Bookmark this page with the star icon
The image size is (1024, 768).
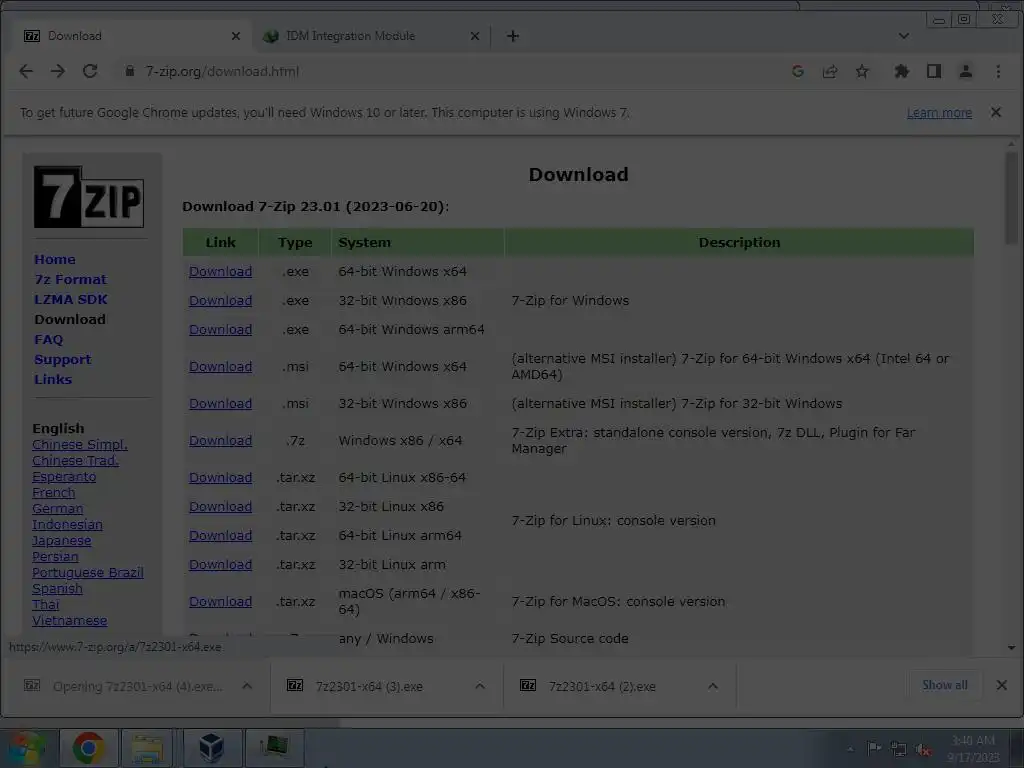[862, 71]
